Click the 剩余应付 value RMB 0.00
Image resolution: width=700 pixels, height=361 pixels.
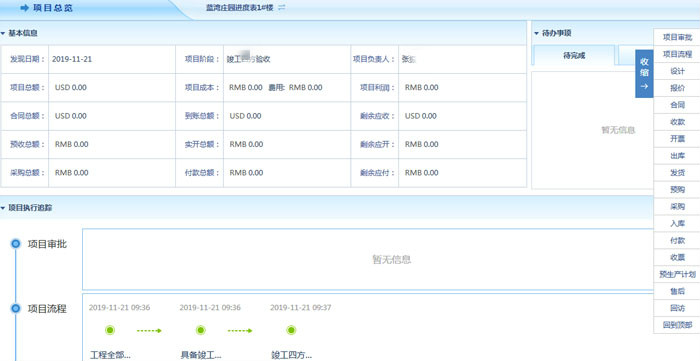pos(421,173)
